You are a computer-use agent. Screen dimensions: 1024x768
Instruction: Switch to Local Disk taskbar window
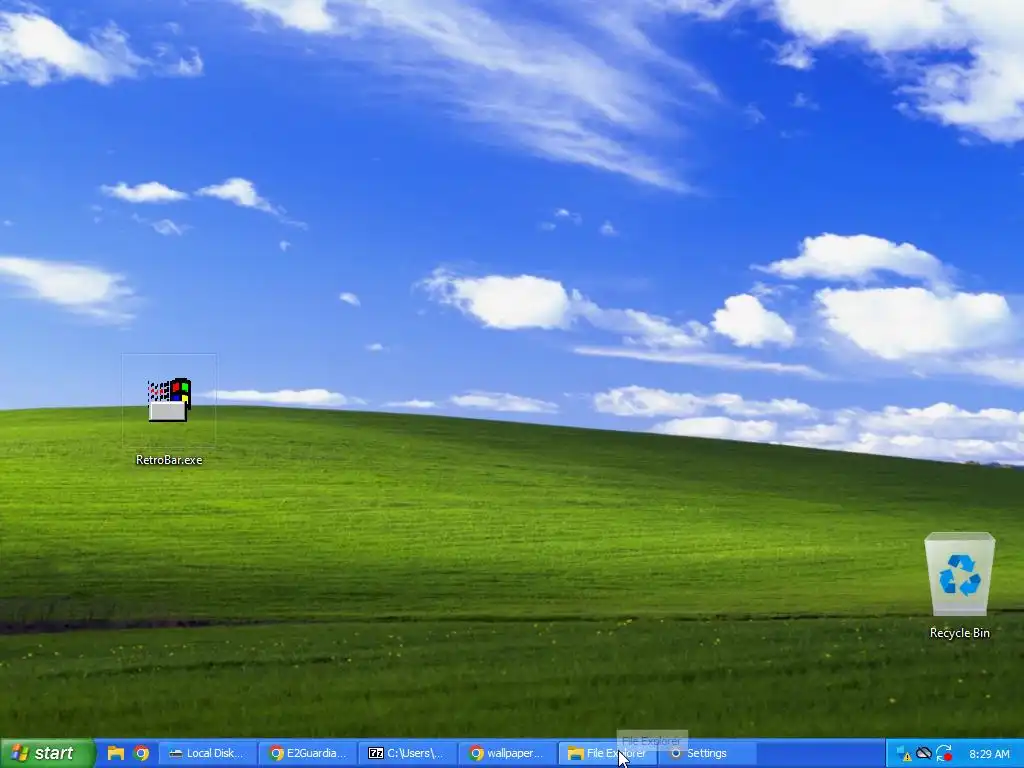pos(207,753)
